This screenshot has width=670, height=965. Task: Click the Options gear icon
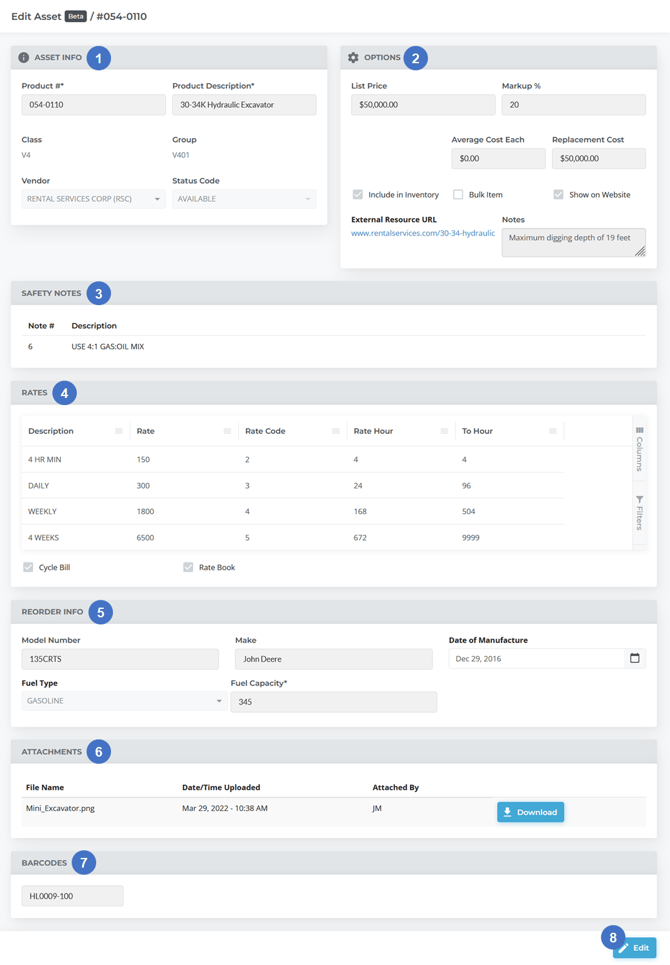(353, 58)
